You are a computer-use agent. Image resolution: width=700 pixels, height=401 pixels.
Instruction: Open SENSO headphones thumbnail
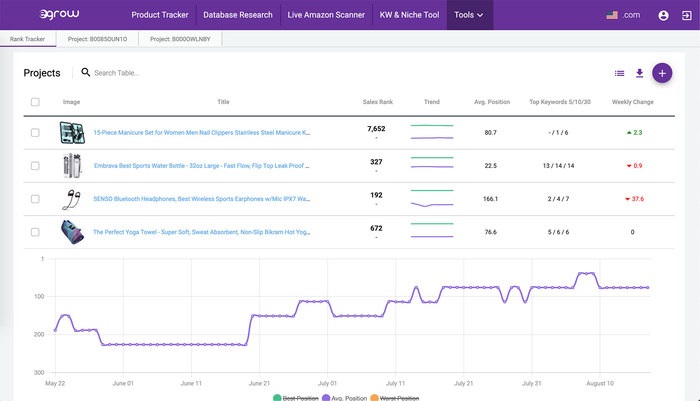(x=71, y=199)
